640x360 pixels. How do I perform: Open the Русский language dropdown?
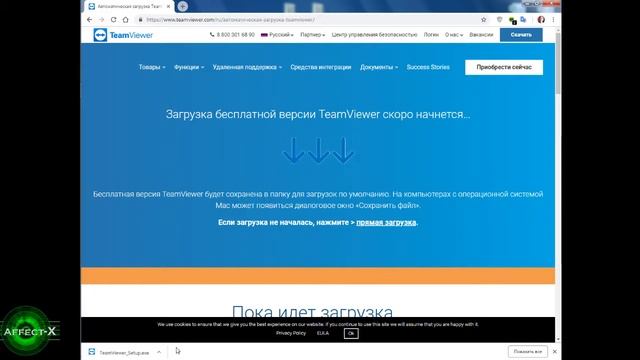click(x=277, y=35)
